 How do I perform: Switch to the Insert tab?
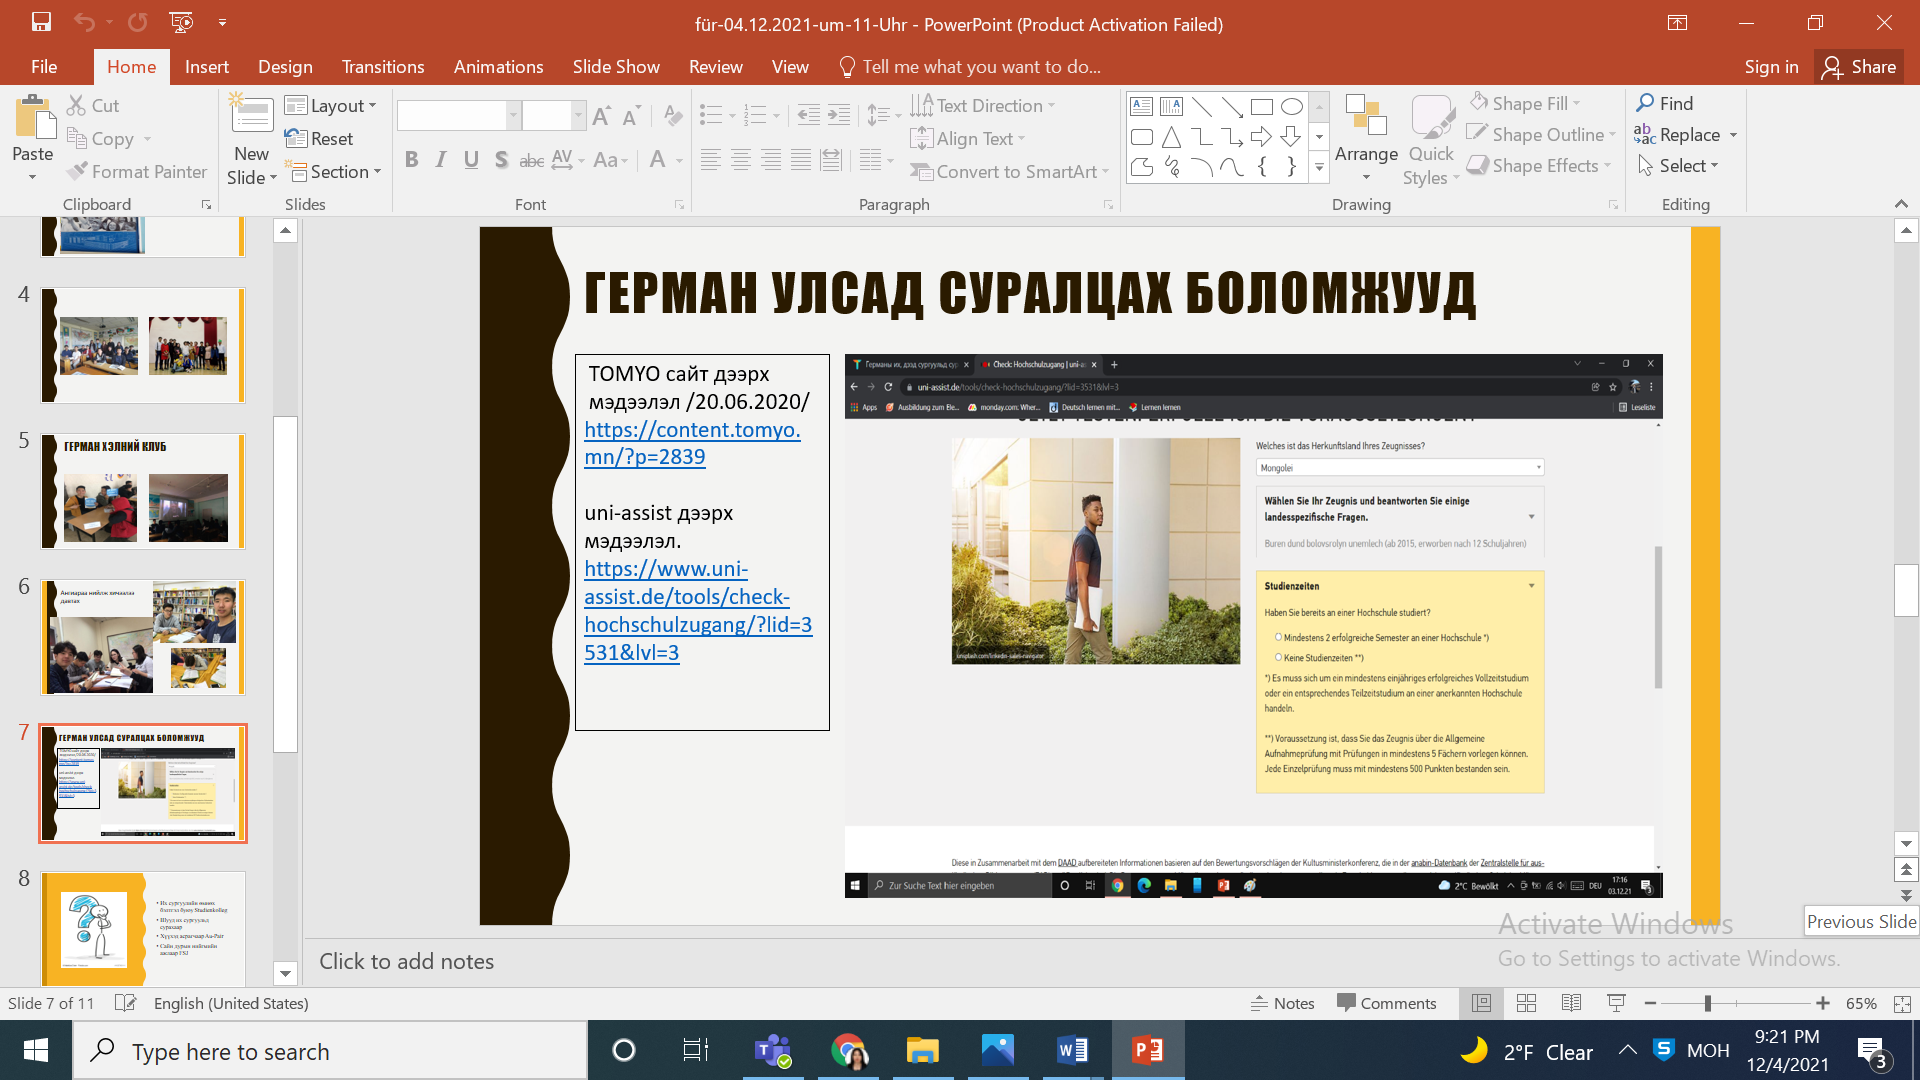[x=207, y=67]
